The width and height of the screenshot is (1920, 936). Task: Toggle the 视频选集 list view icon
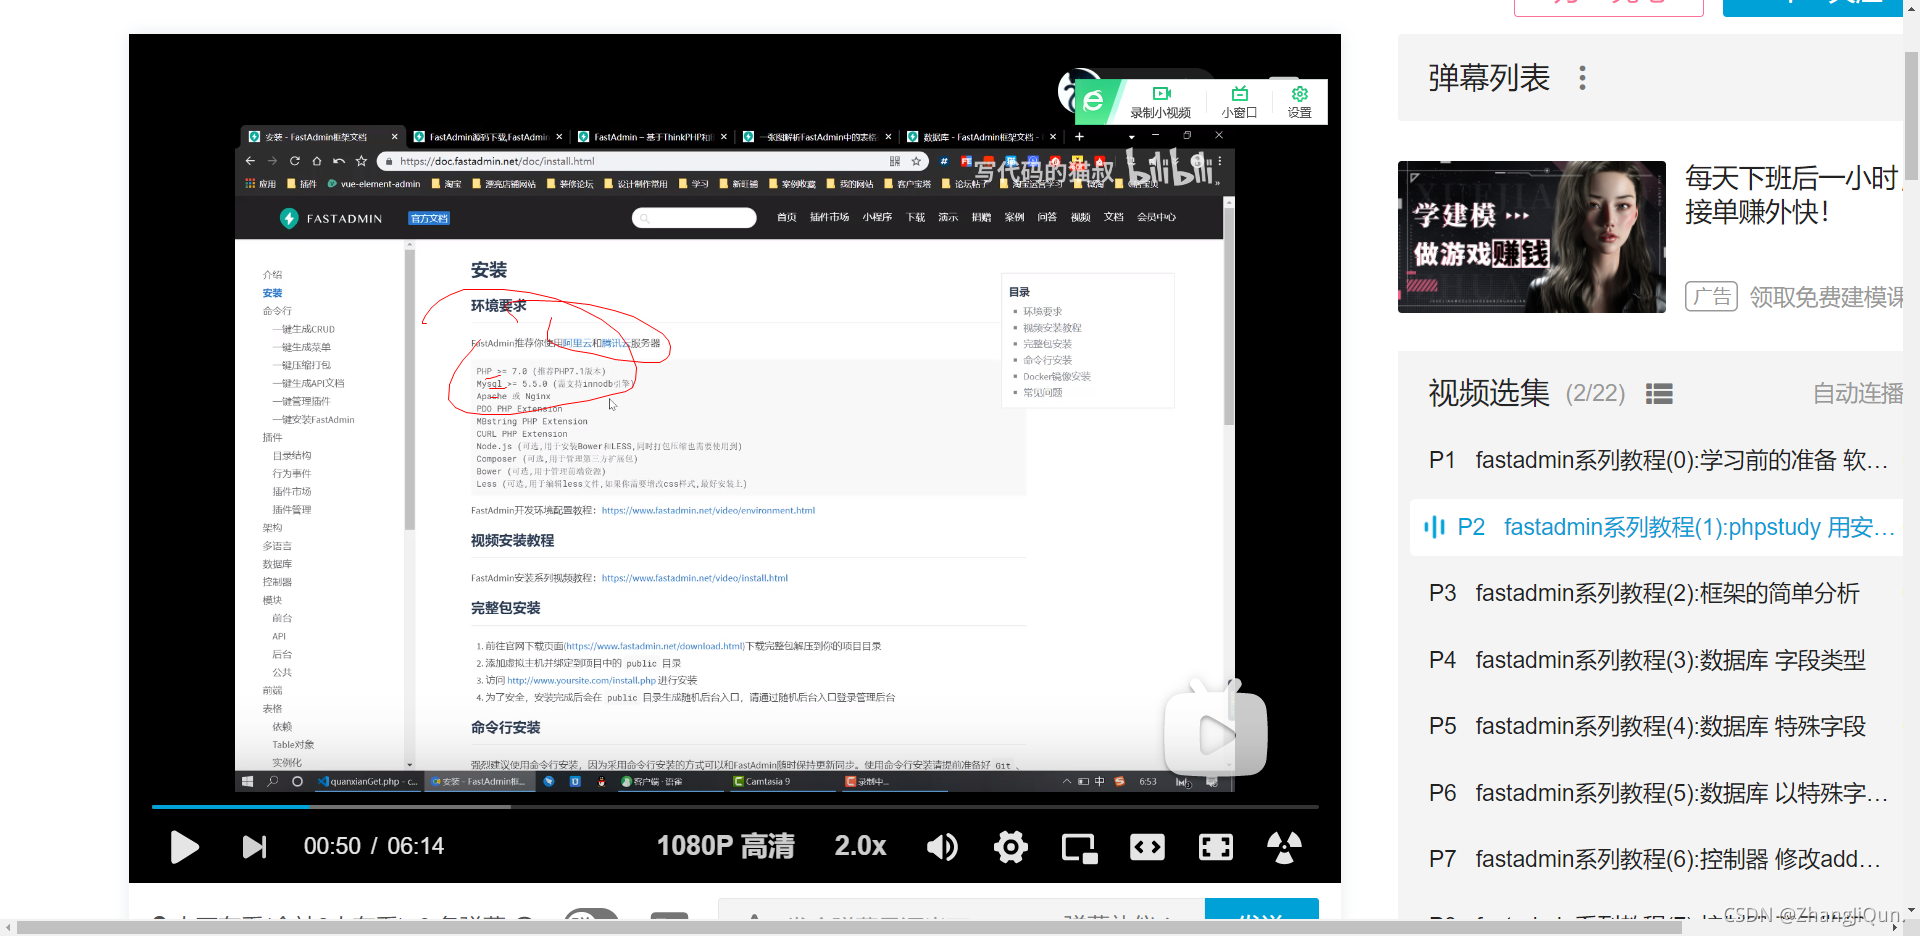click(1659, 394)
